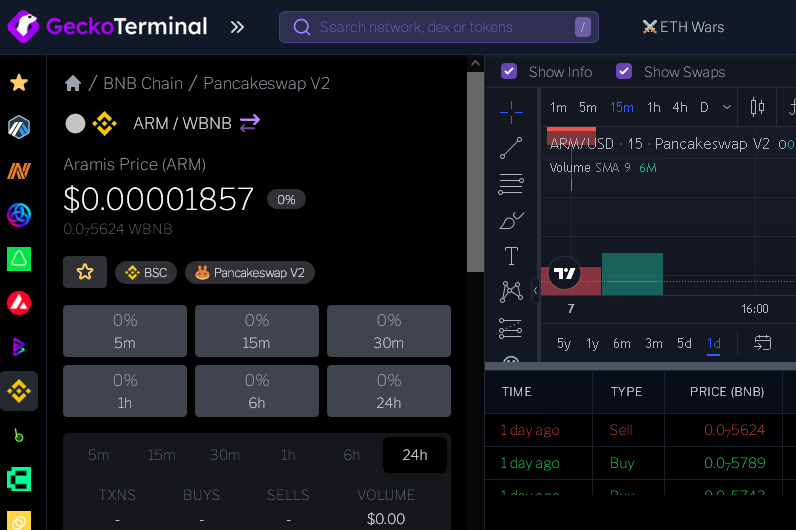Click the 0% 1h price change box
796x530 pixels.
(x=125, y=391)
